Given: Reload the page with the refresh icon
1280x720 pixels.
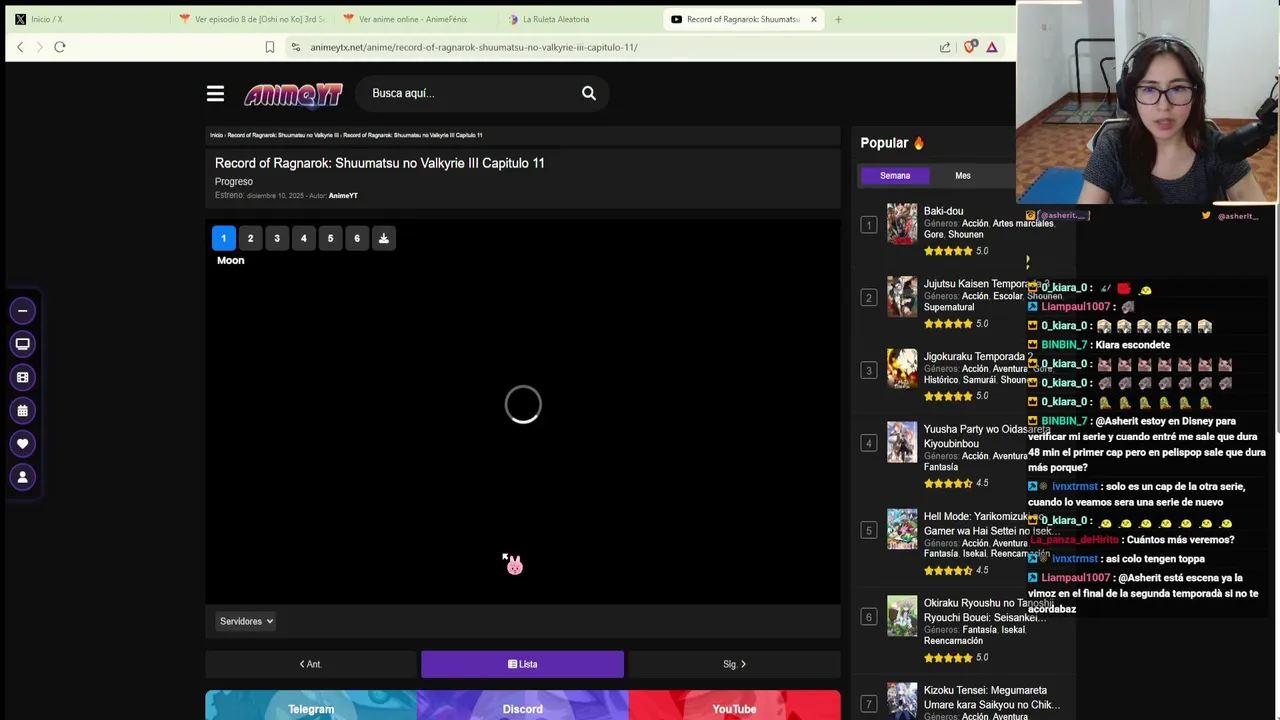Looking at the screenshot, I should click(x=60, y=47).
